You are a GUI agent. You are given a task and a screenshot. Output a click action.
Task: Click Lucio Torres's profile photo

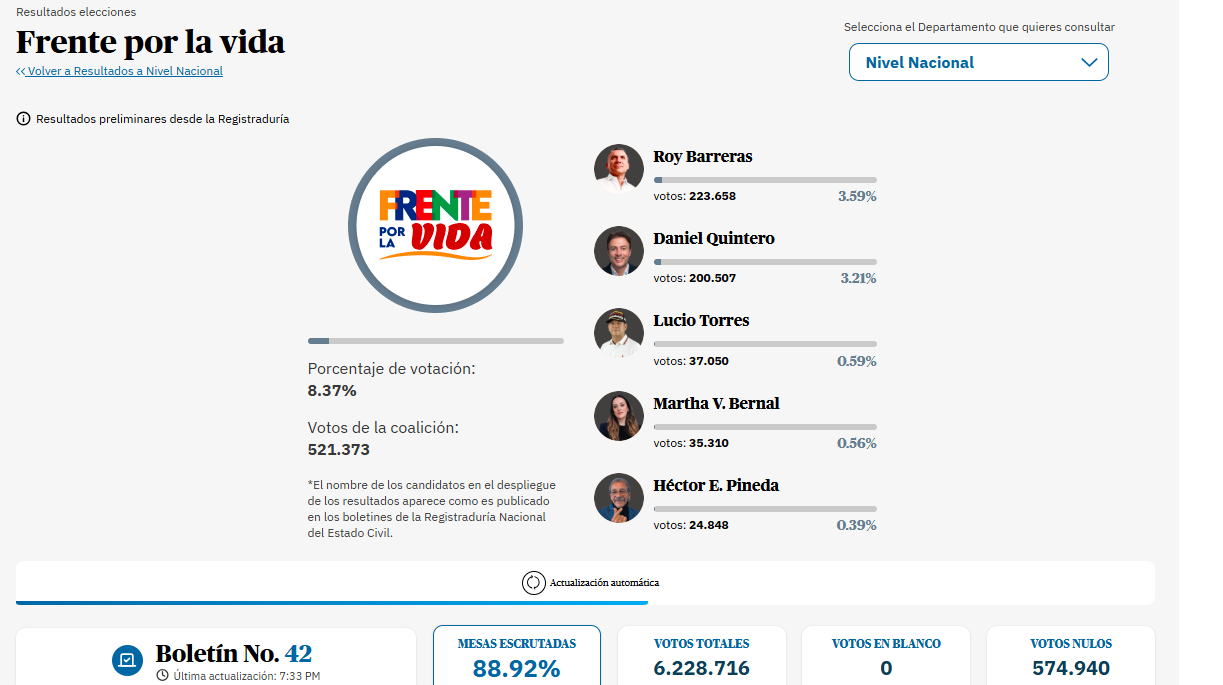tap(618, 332)
